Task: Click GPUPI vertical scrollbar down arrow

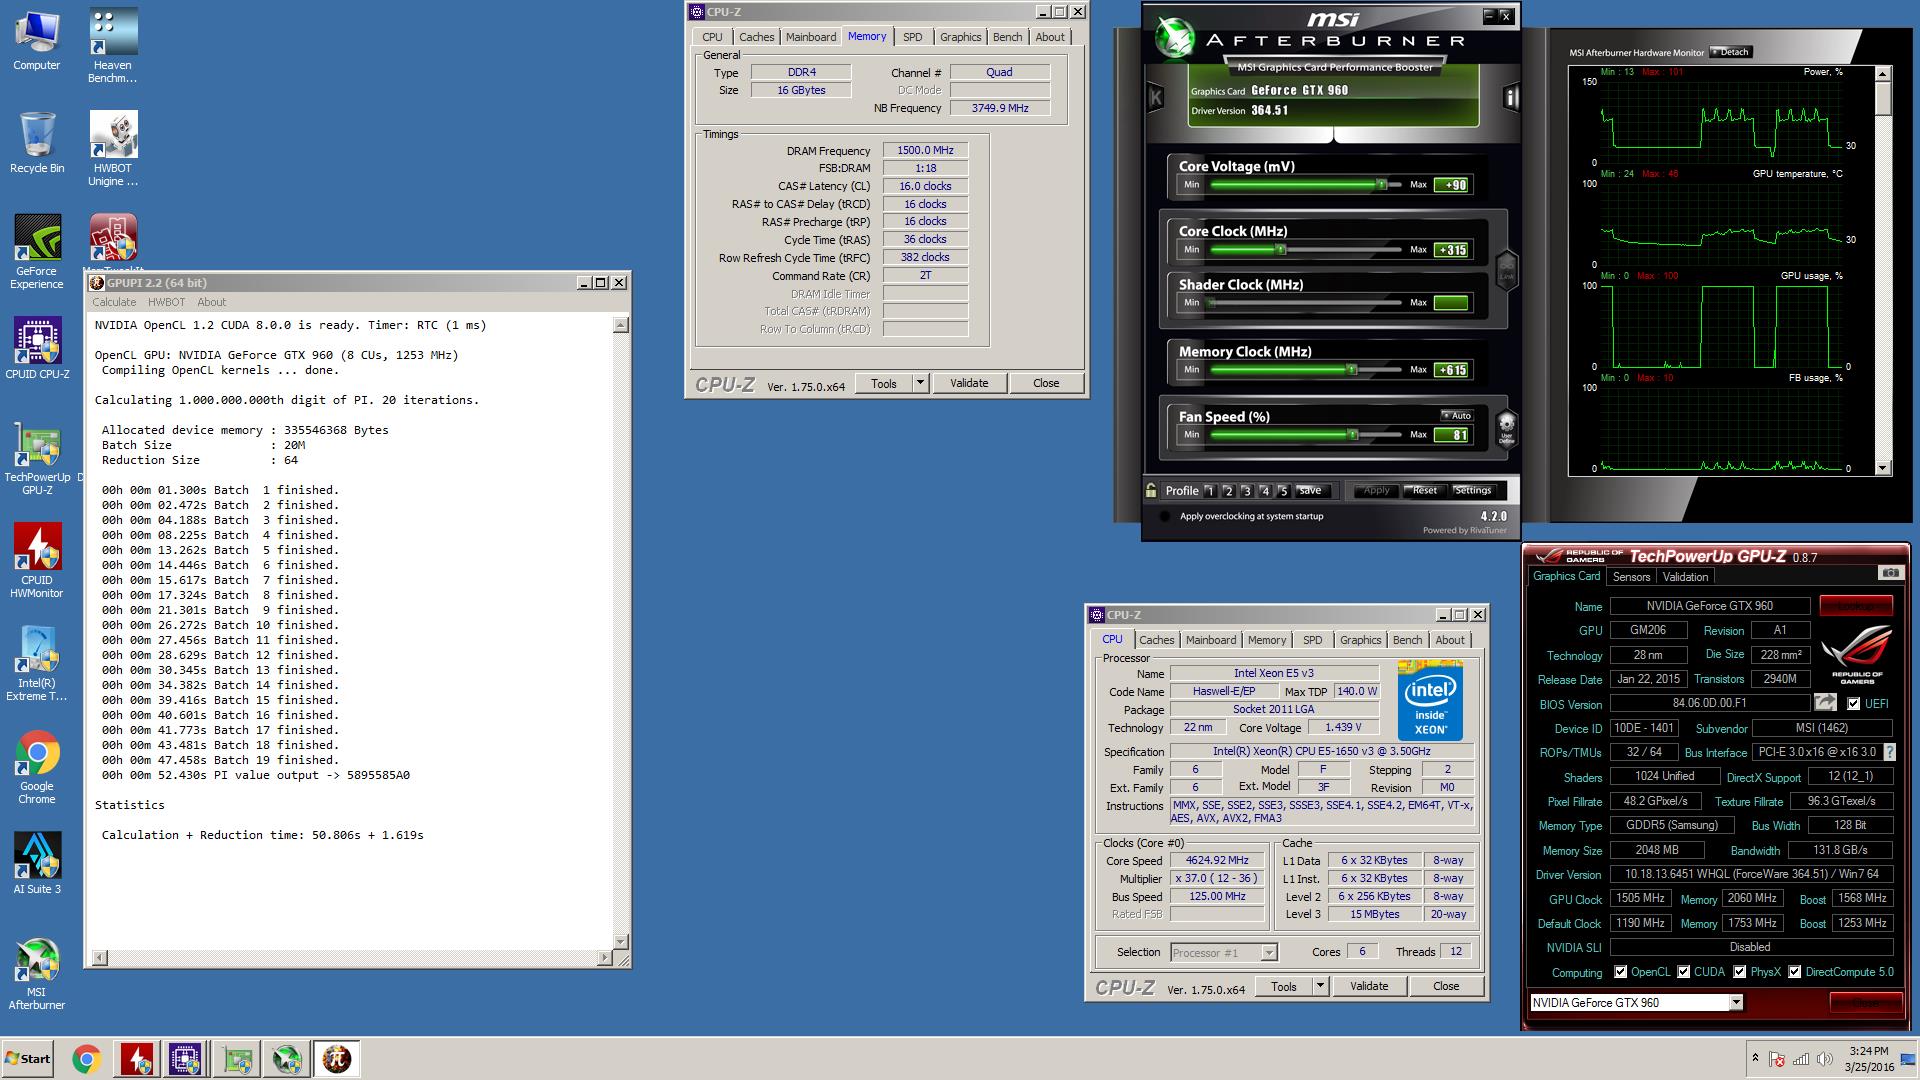Action: point(620,941)
